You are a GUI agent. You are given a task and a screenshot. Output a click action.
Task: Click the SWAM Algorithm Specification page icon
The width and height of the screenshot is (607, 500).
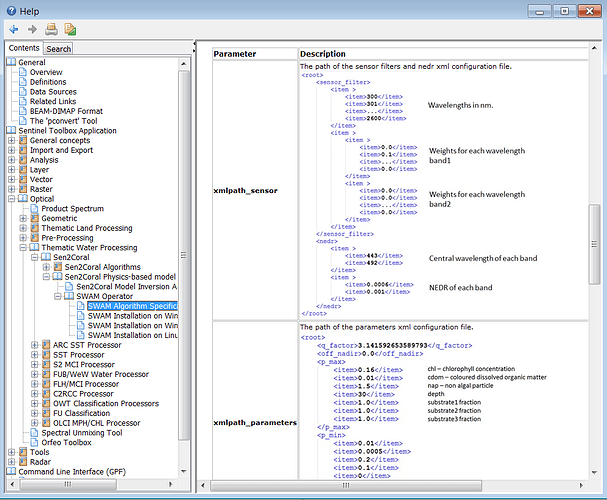tap(81, 306)
